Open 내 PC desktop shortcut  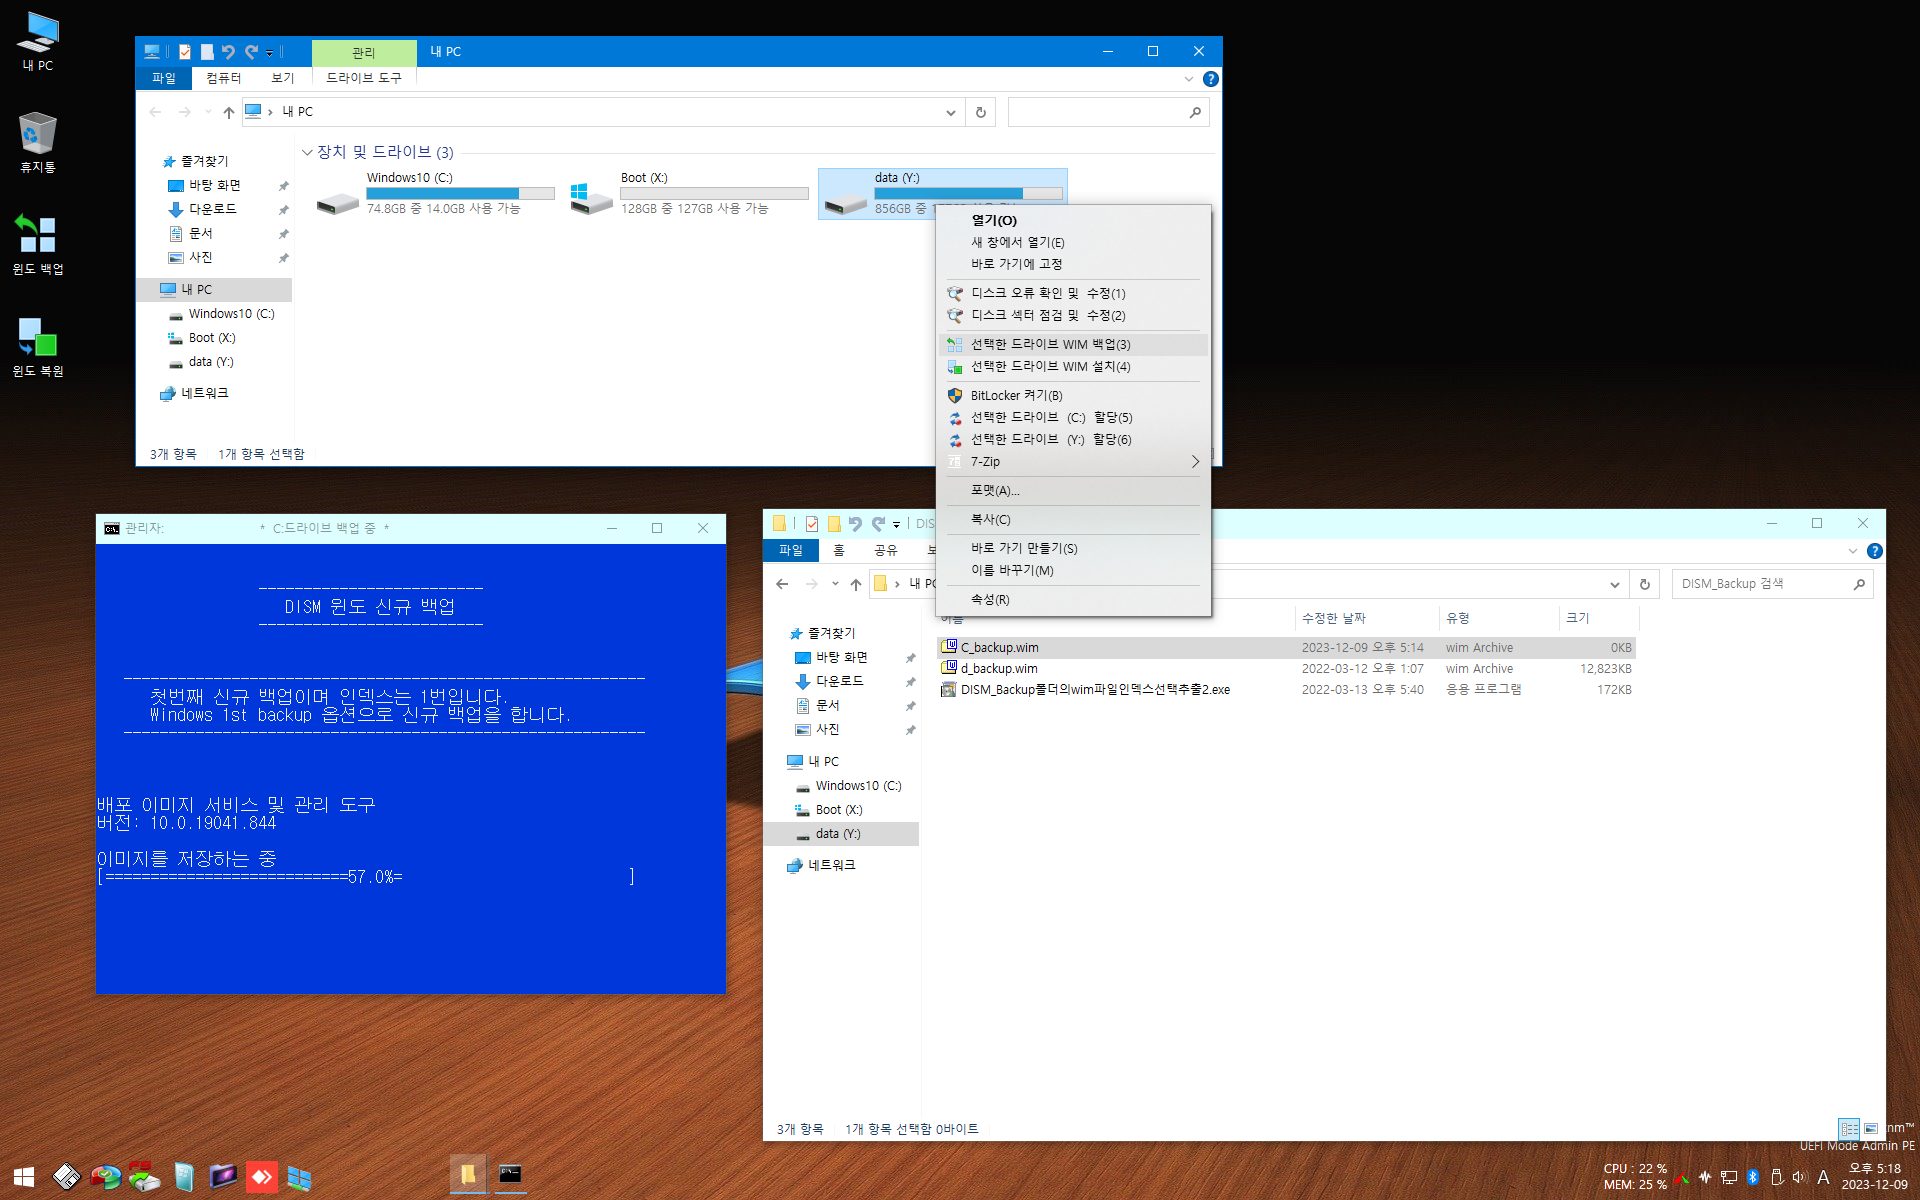click(38, 42)
